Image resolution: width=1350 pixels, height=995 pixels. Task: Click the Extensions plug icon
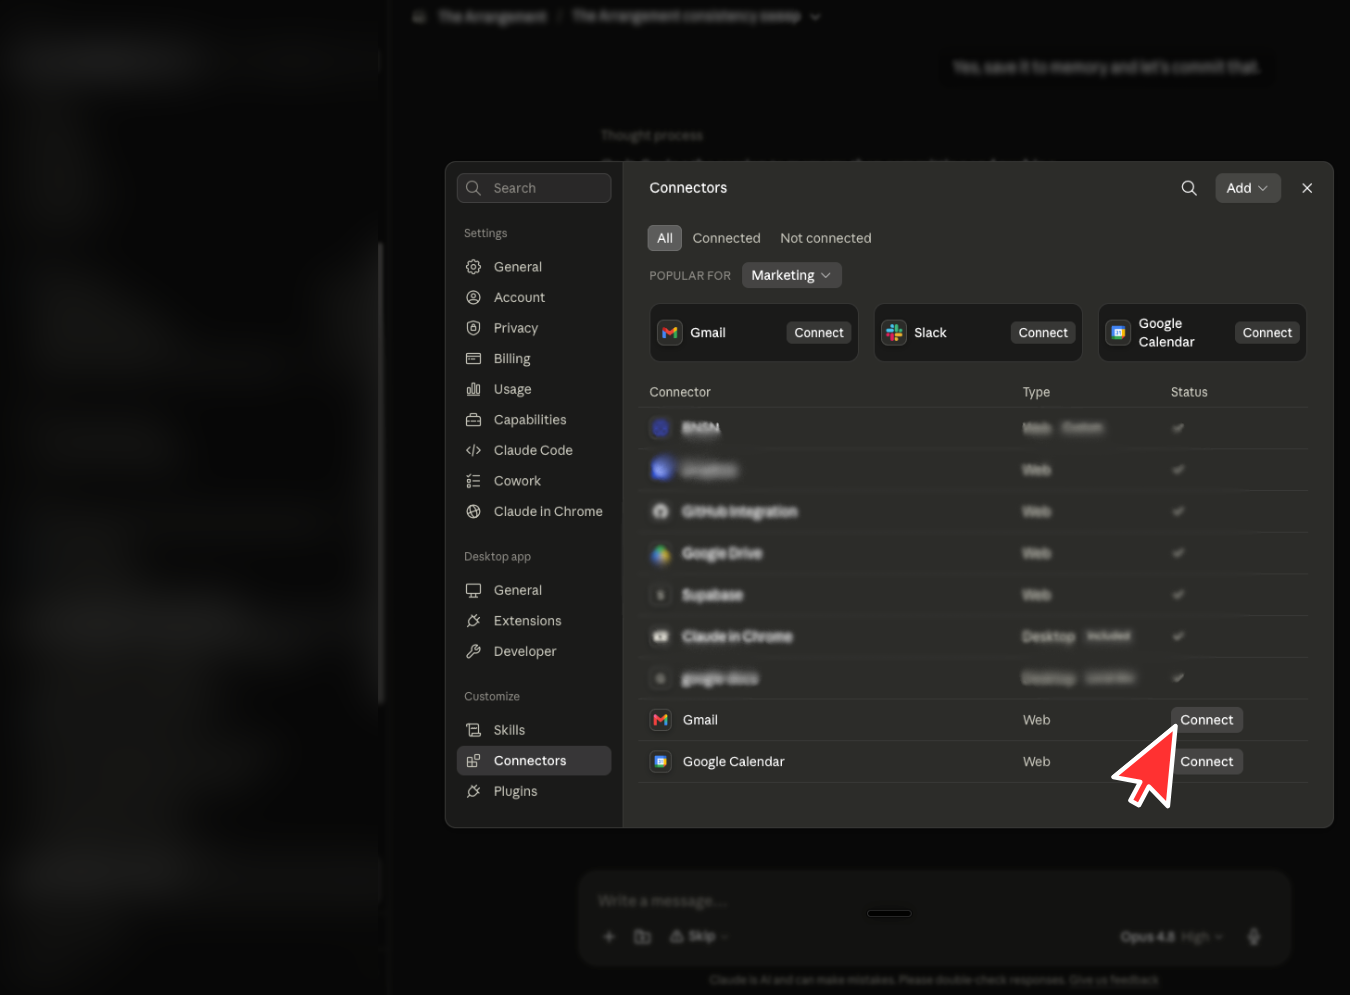tap(474, 621)
